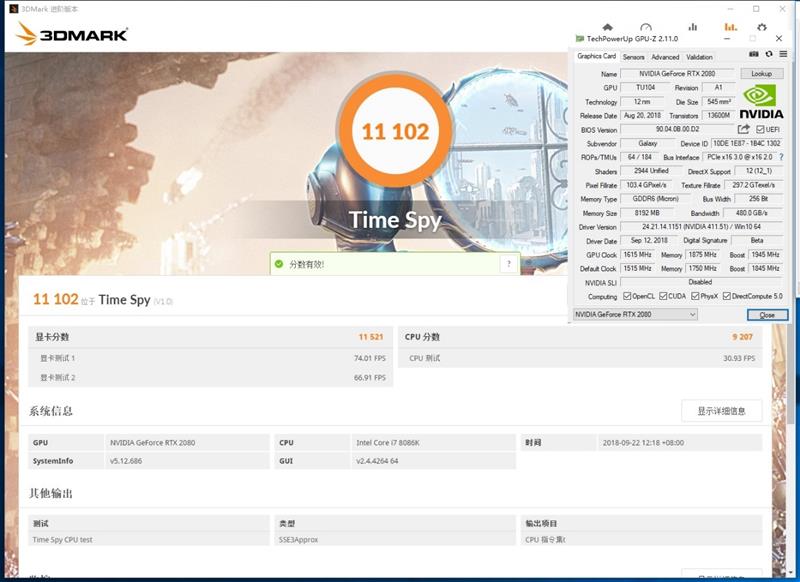Click the BIOS Version field
This screenshot has width=800, height=582.
[677, 129]
